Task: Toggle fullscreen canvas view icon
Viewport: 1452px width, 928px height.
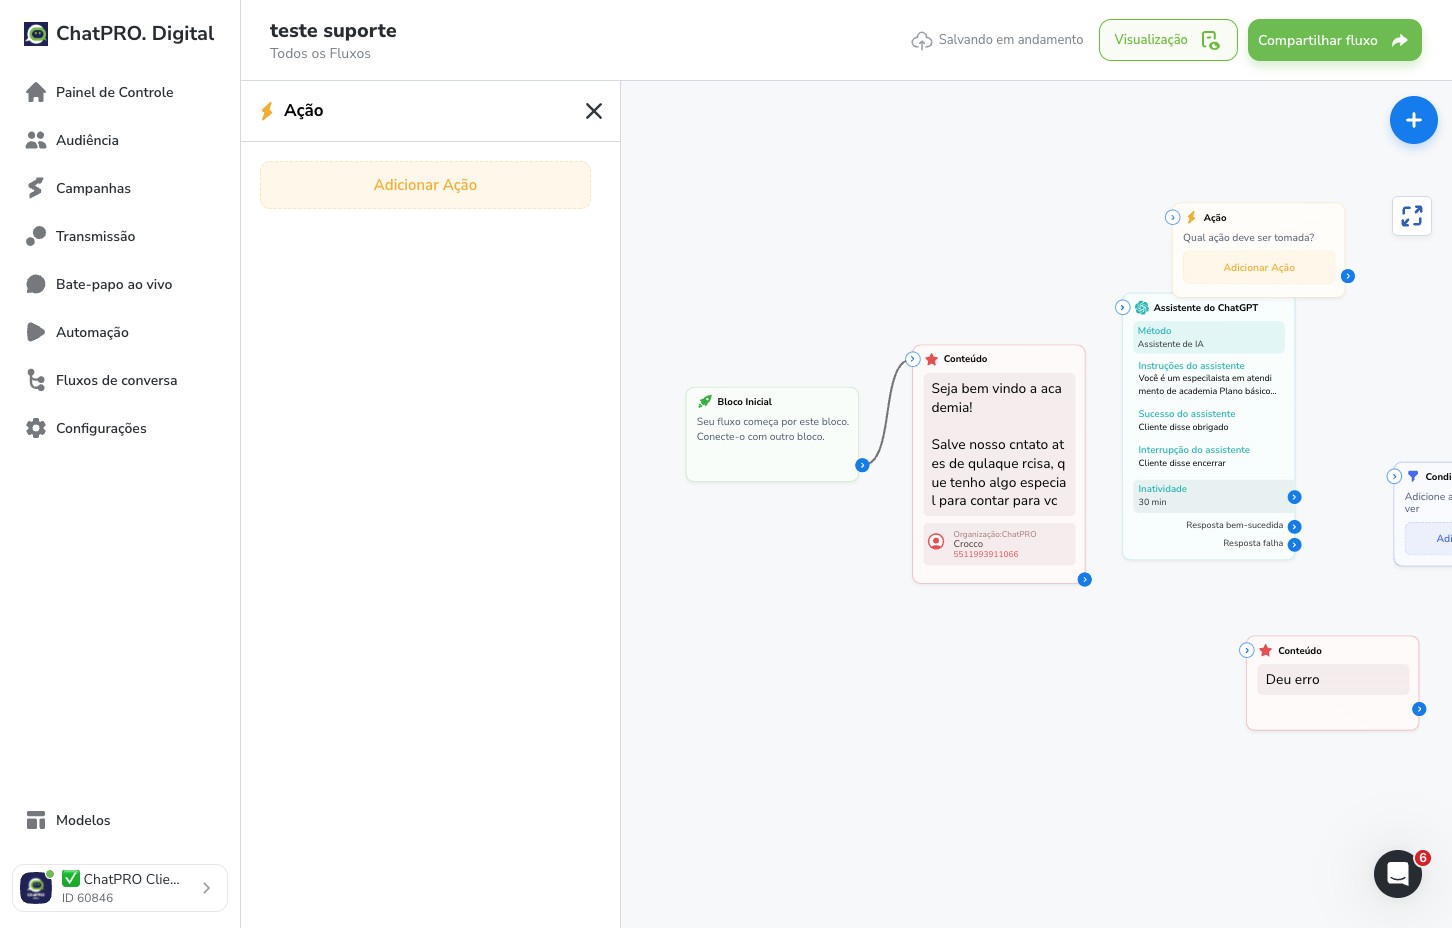Action: click(x=1411, y=216)
